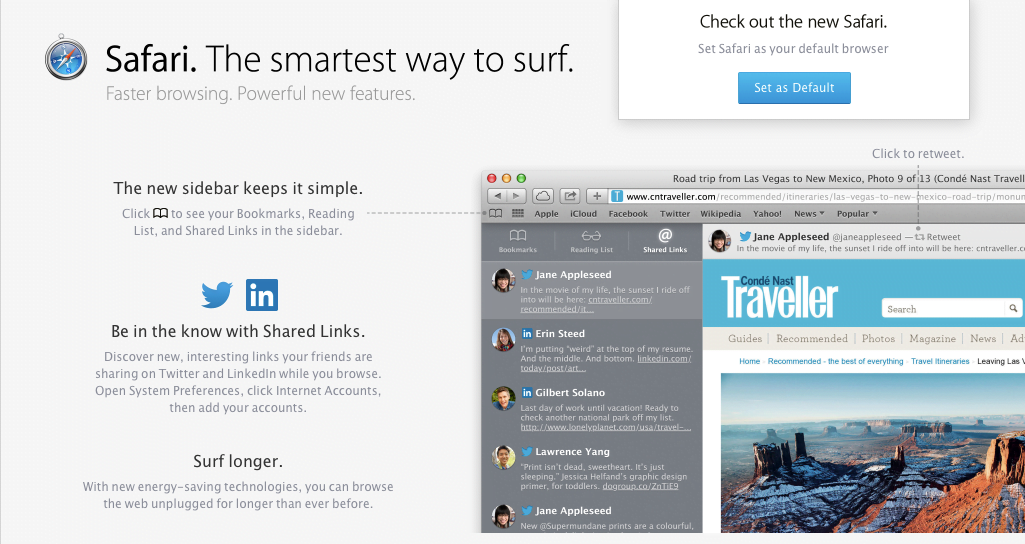1025x544 pixels.
Task: Click the Share icon in toolbar
Action: coord(570,196)
